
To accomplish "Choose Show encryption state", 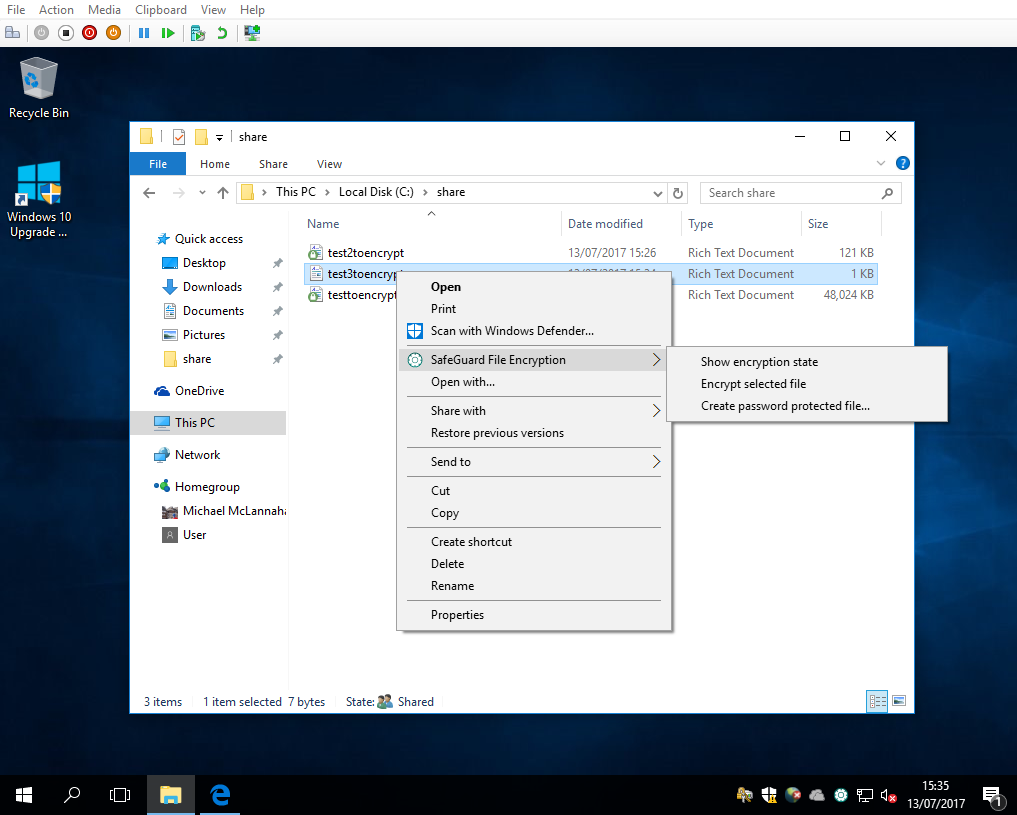I will point(759,362).
